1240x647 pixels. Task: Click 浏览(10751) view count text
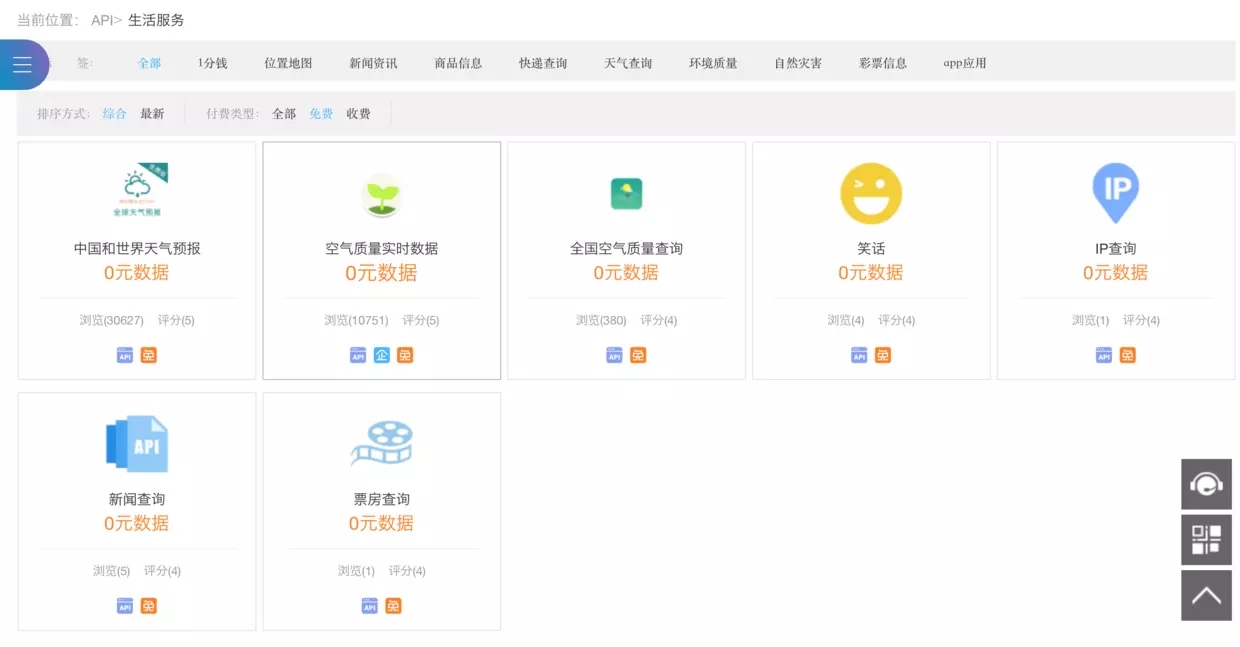[x=356, y=321]
